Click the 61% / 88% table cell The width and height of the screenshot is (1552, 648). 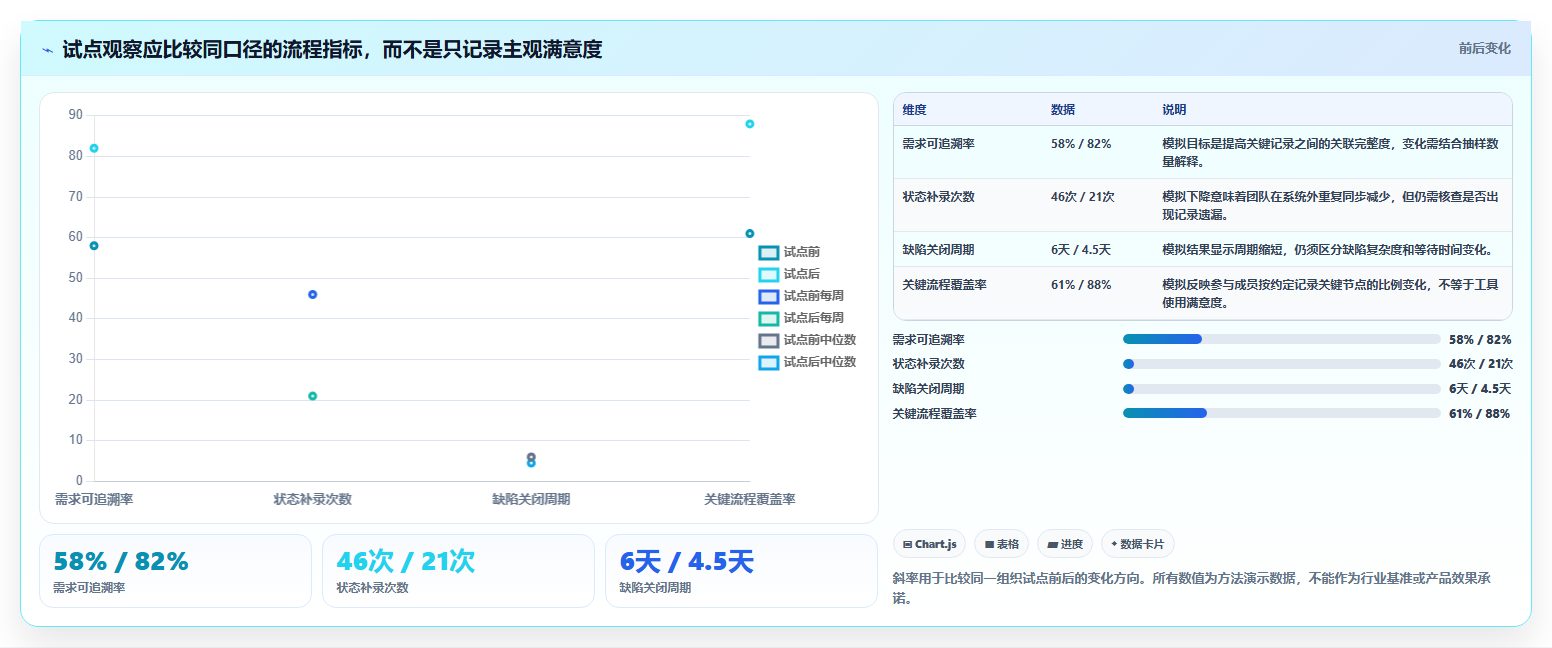click(x=1081, y=285)
